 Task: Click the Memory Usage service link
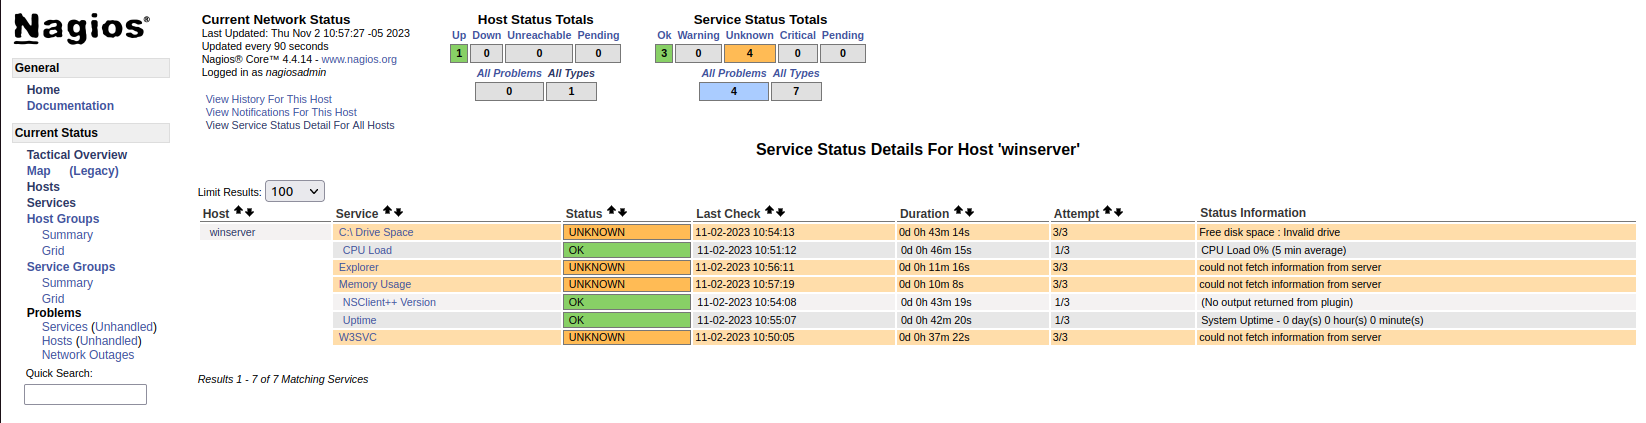[375, 284]
